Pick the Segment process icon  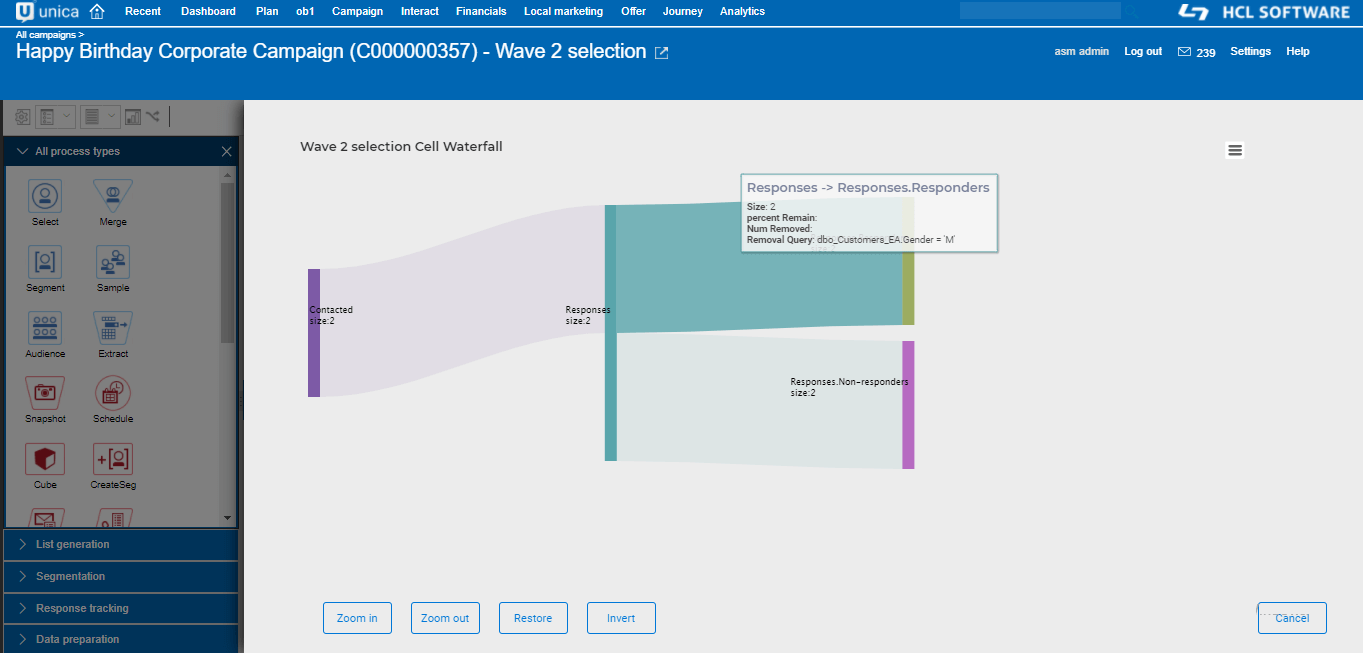[45, 262]
